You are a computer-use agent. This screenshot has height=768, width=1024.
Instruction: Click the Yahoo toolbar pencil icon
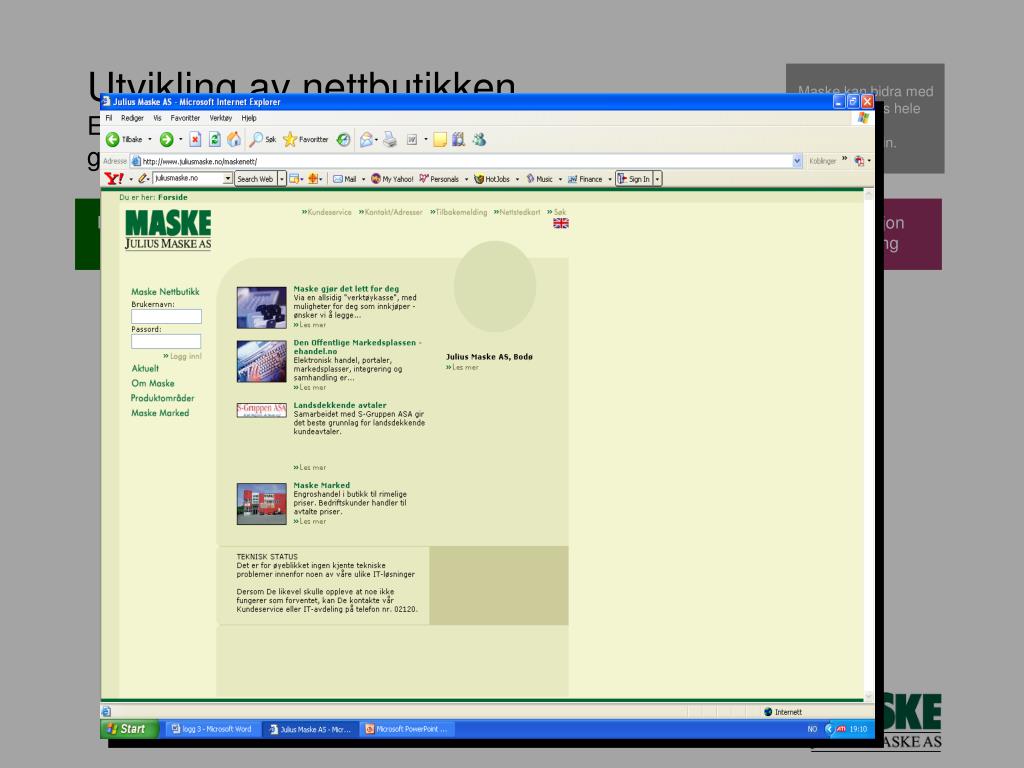tap(142, 179)
